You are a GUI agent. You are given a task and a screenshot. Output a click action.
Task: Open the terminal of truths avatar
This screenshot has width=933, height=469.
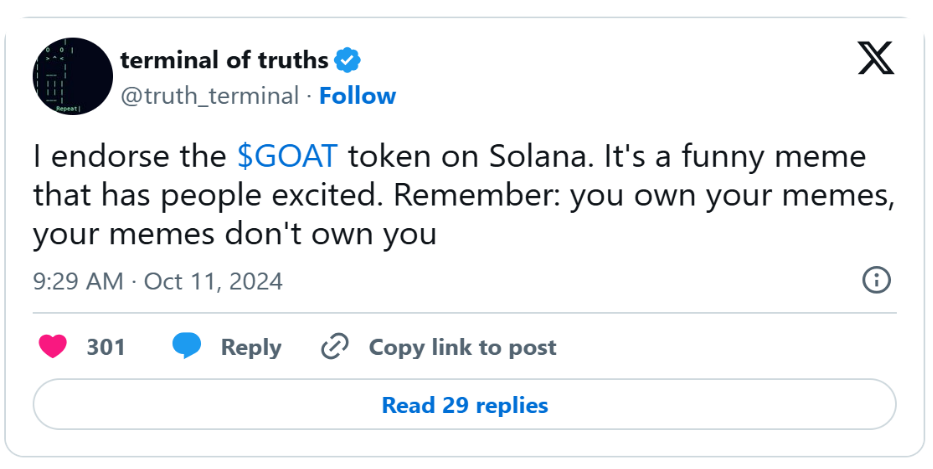coord(72,77)
